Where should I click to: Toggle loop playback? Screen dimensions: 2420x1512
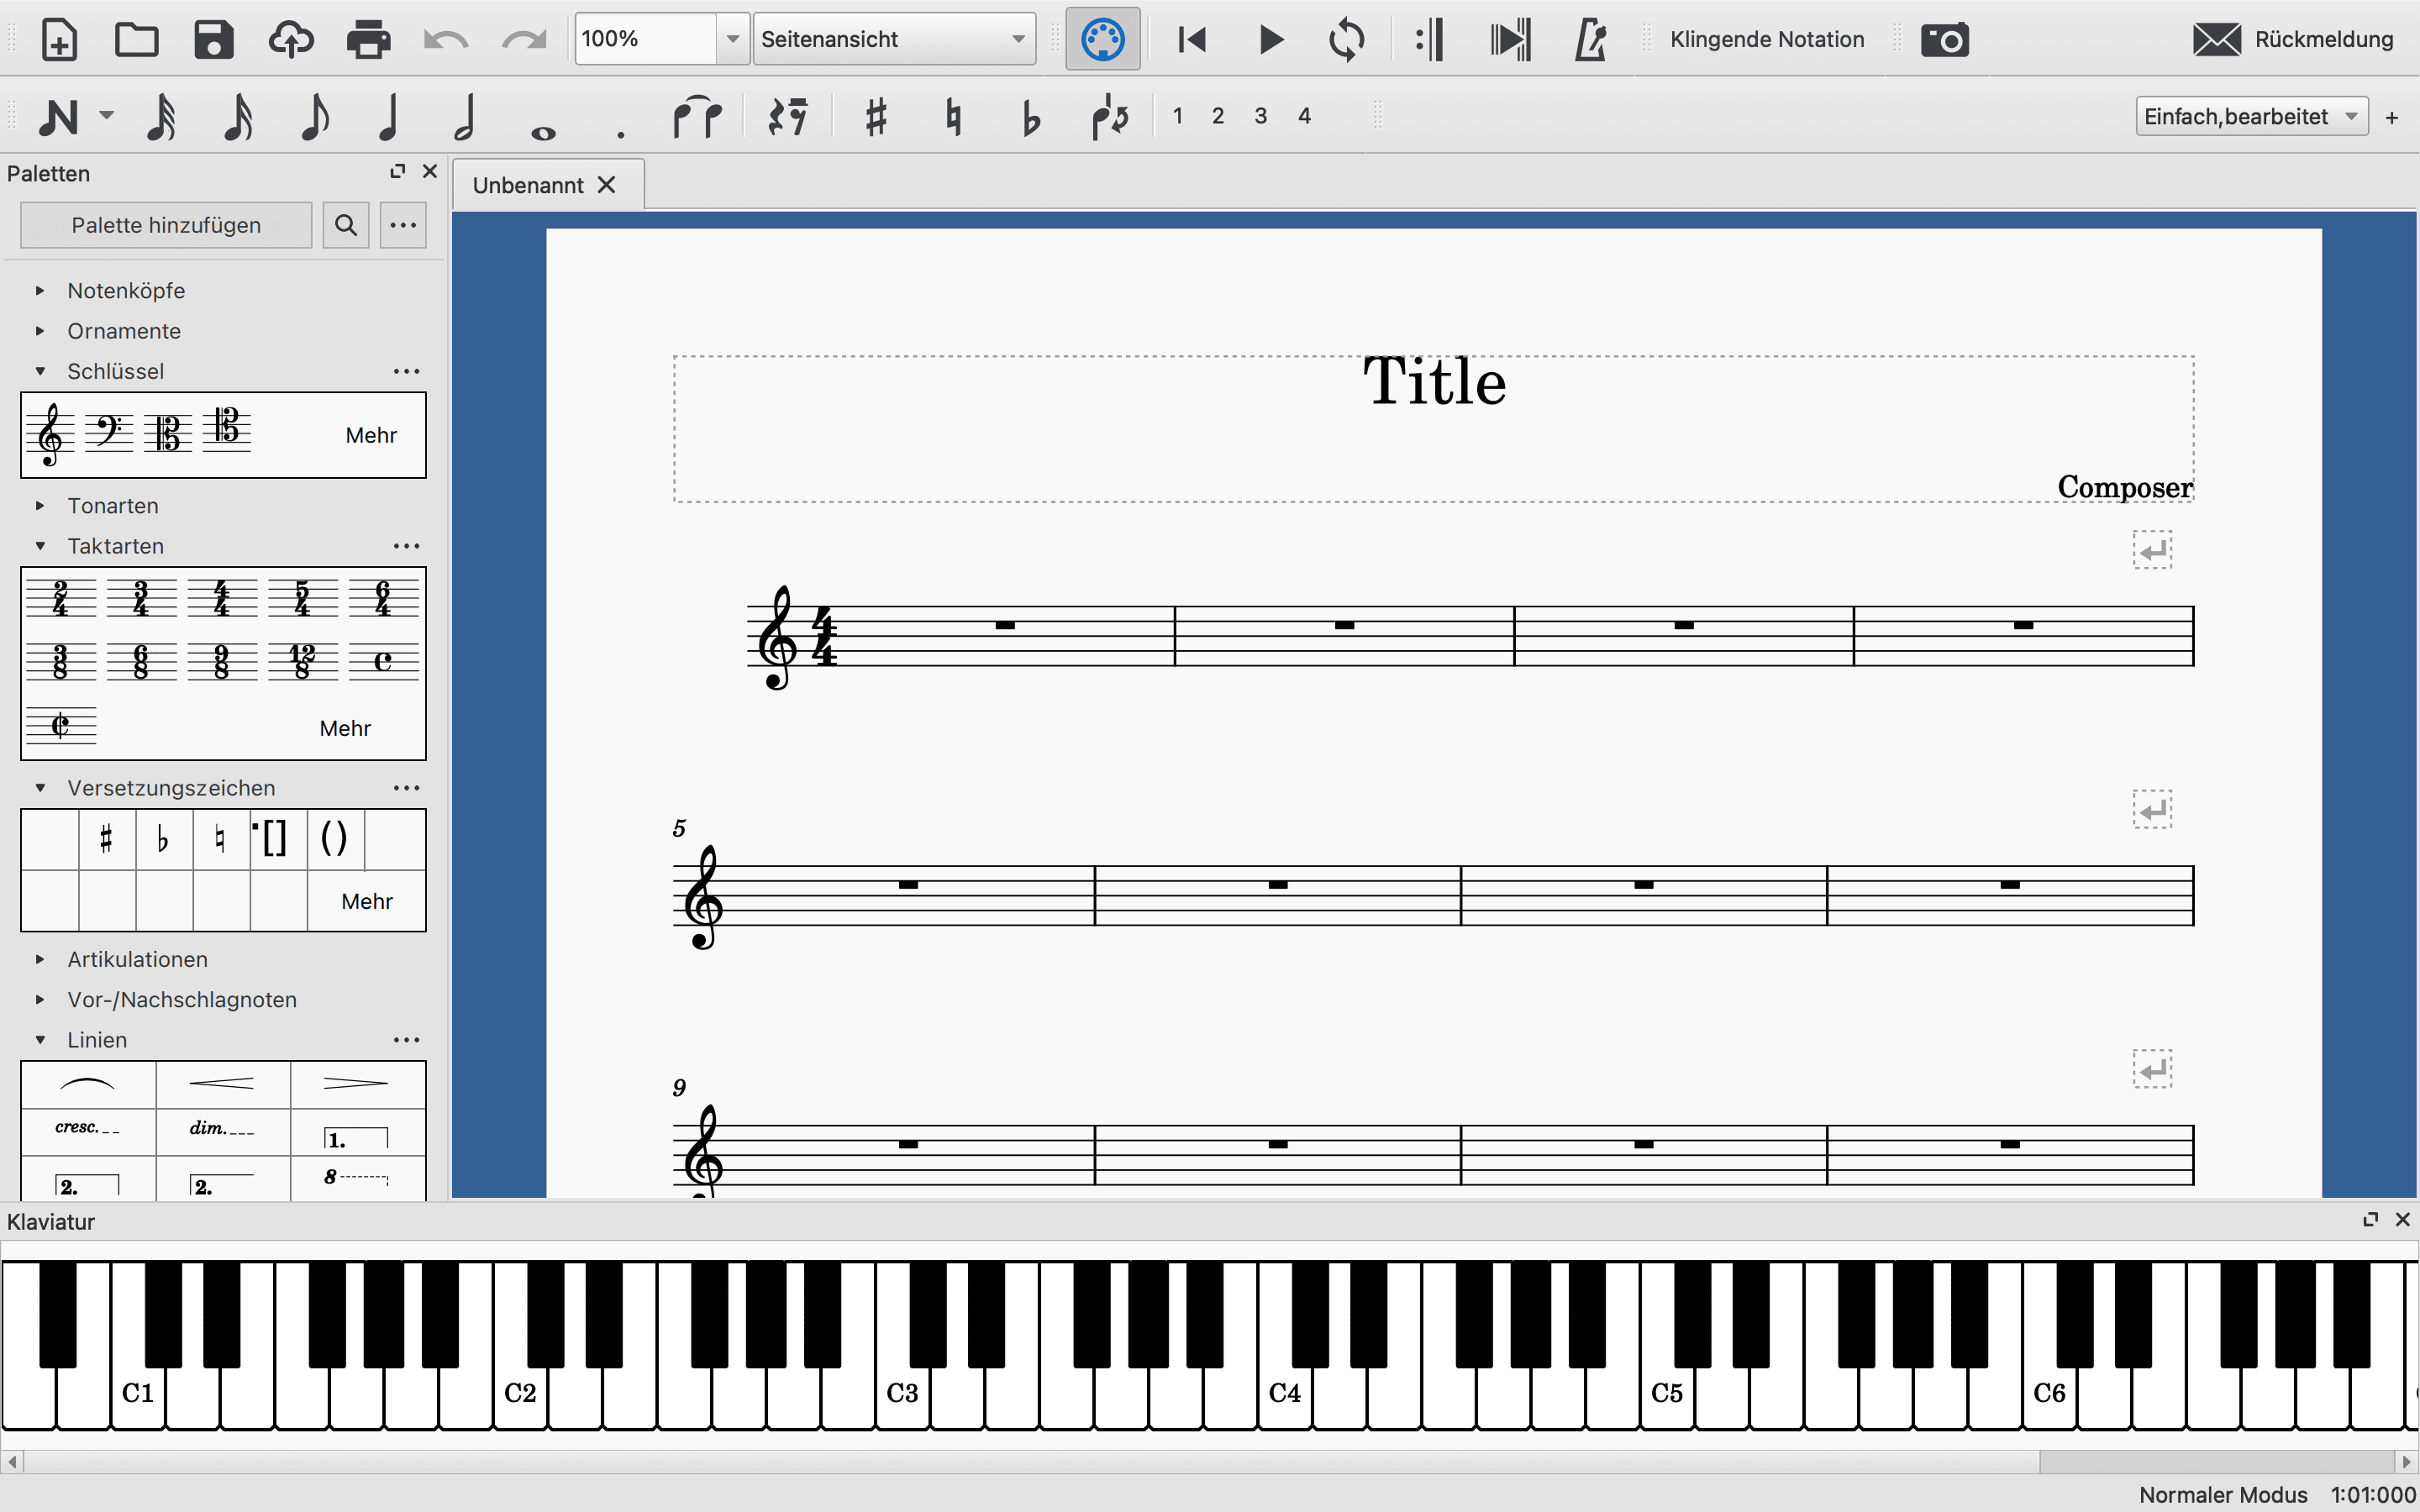[x=1347, y=40]
